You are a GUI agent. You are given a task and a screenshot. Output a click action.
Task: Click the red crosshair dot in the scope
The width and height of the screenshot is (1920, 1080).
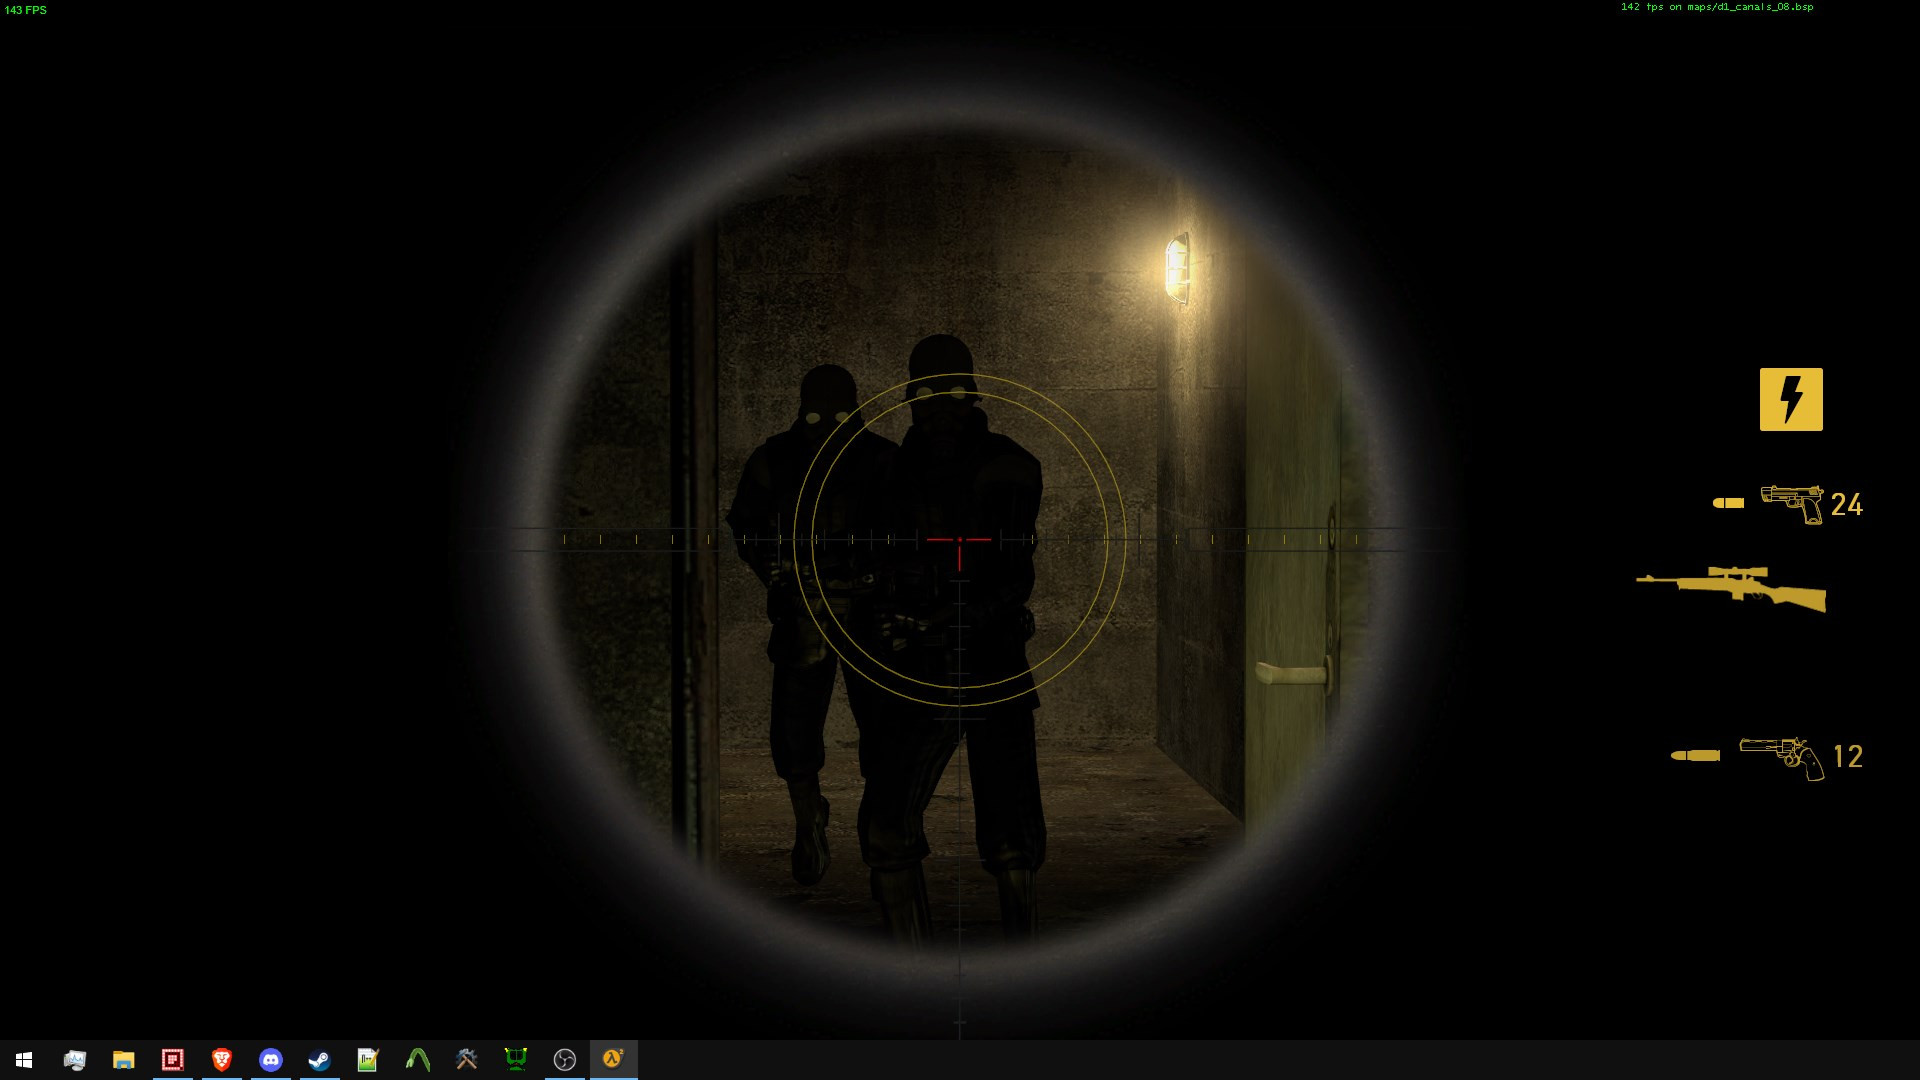pos(960,540)
